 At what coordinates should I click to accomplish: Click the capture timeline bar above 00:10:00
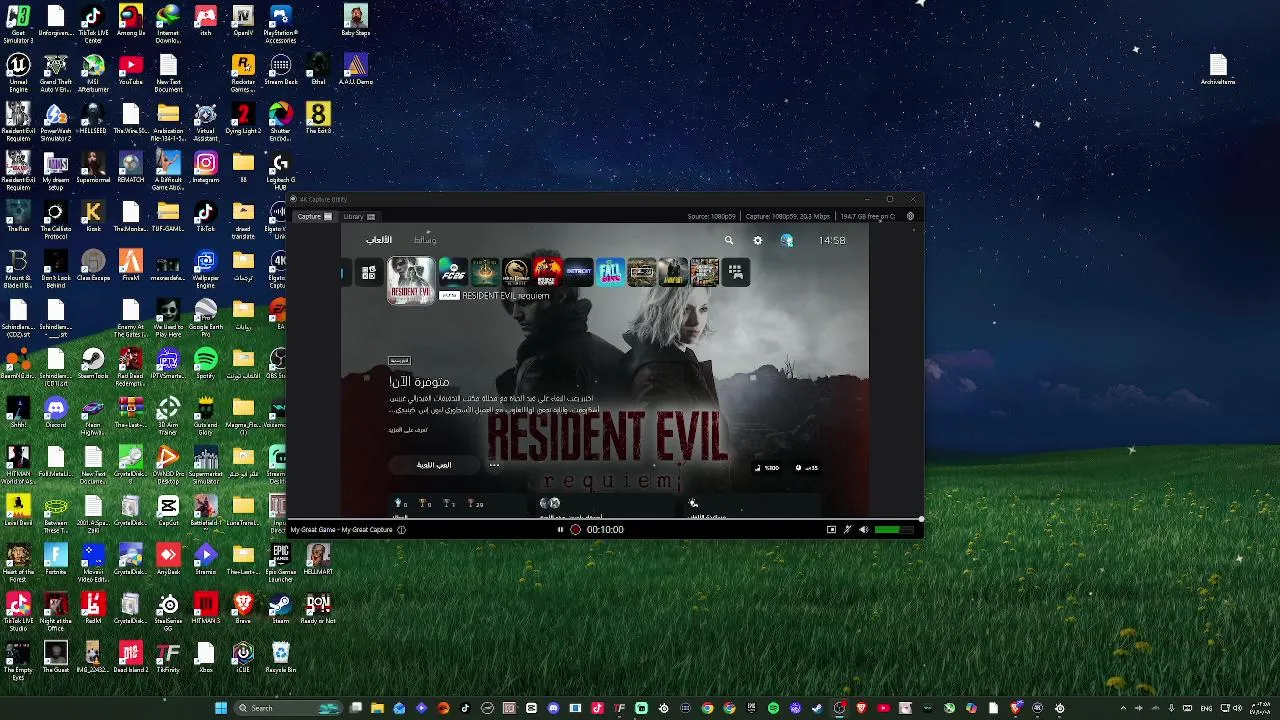604,520
